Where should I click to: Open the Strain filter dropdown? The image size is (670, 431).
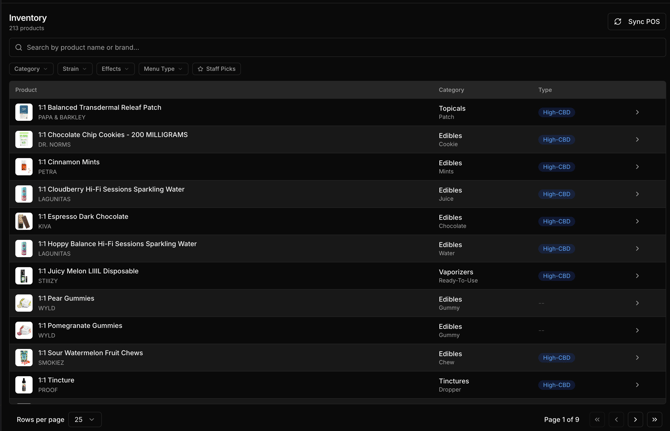tap(75, 69)
